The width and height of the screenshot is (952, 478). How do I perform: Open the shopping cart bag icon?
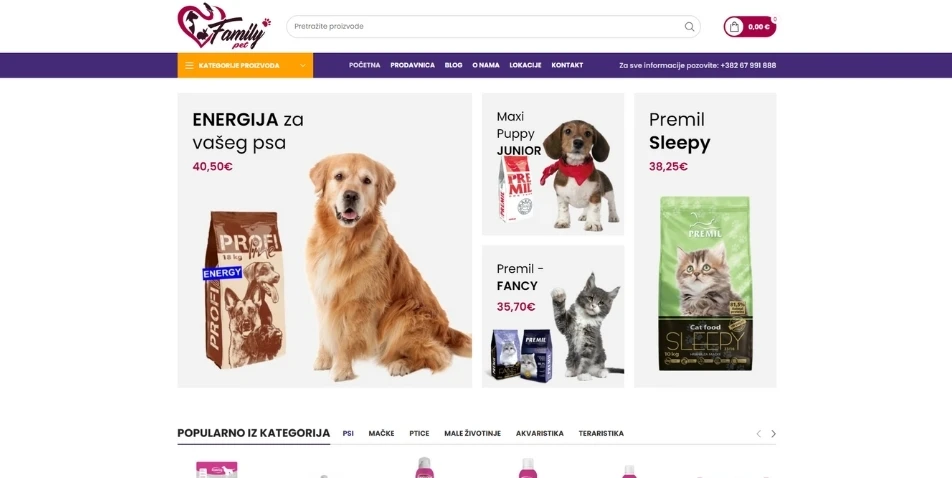click(x=734, y=27)
